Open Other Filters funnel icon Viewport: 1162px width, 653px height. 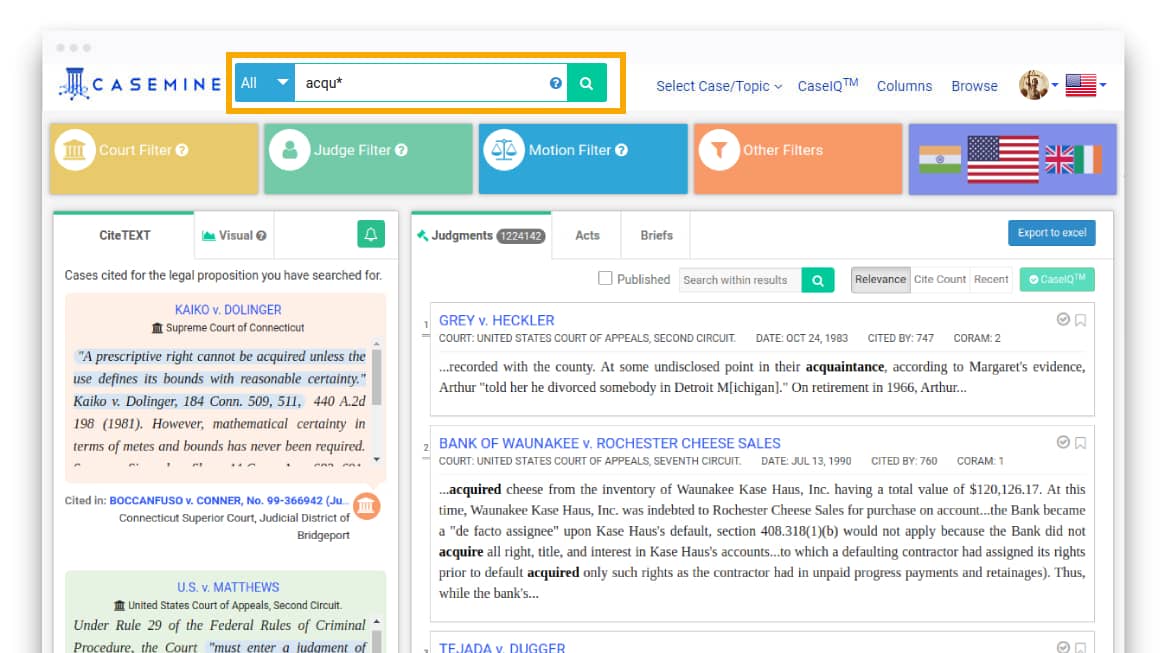pyautogui.click(x=718, y=151)
